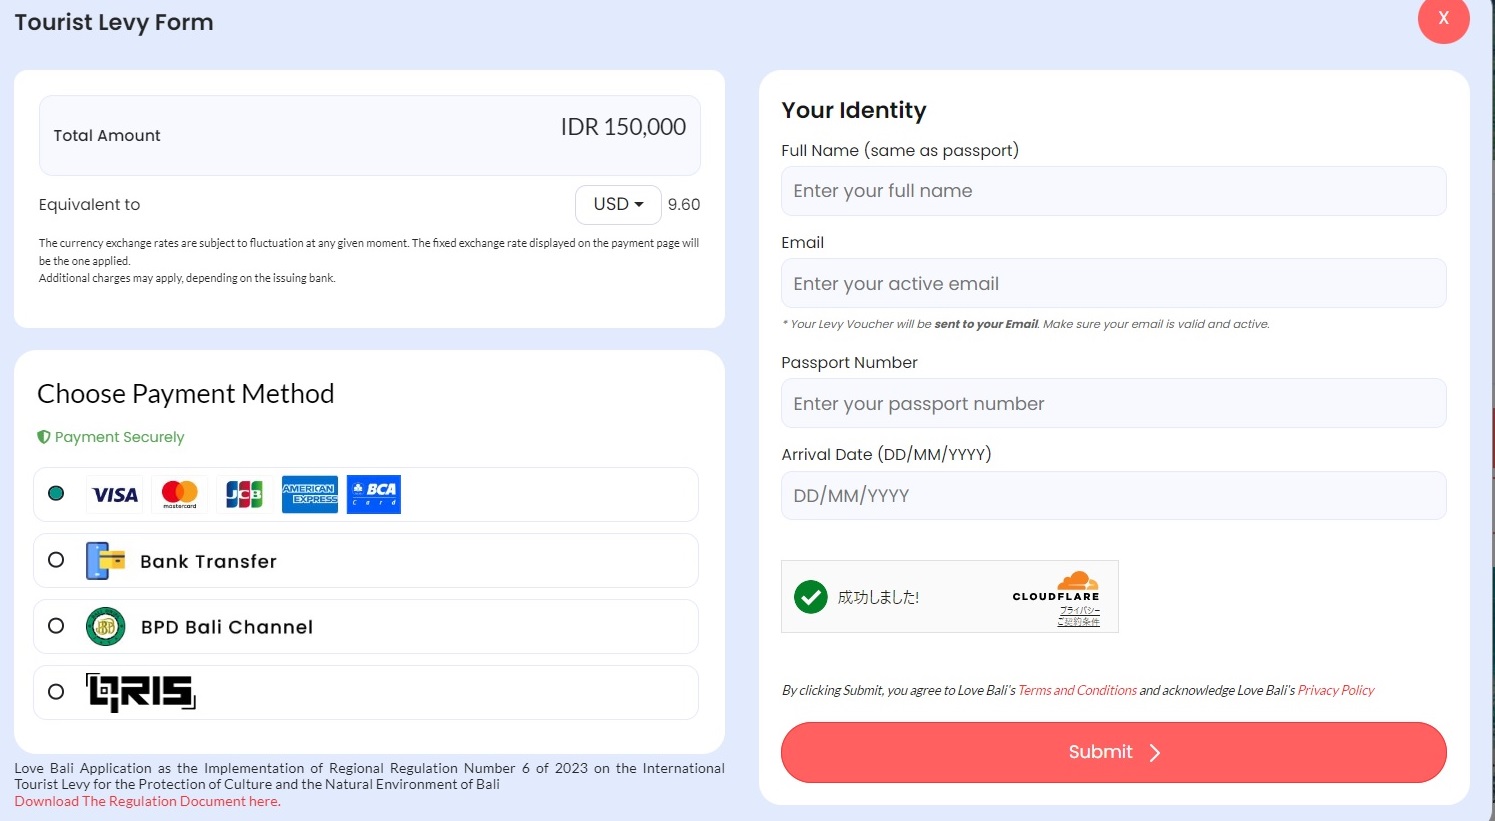
Task: Close the Tourist Levy Form
Action: point(1443,18)
